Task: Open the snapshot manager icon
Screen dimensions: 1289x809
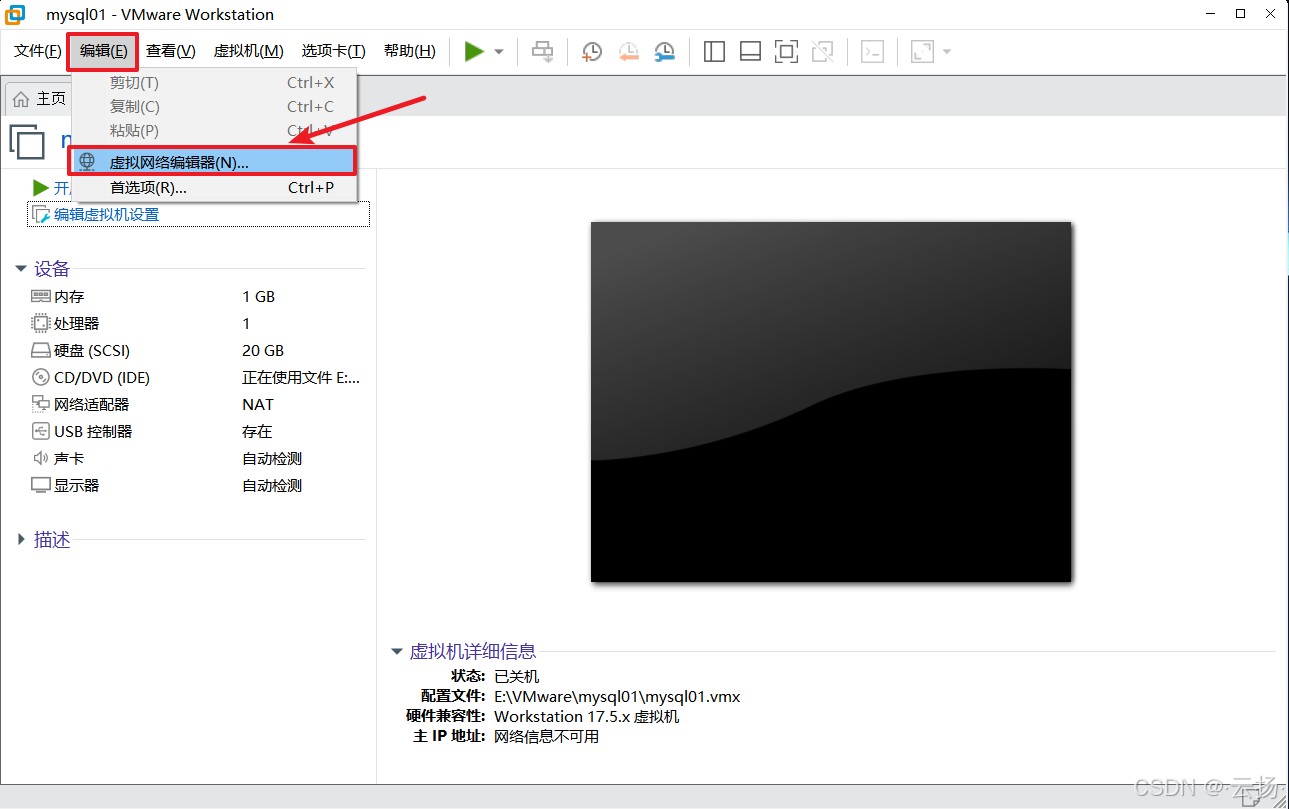Action: 664,51
